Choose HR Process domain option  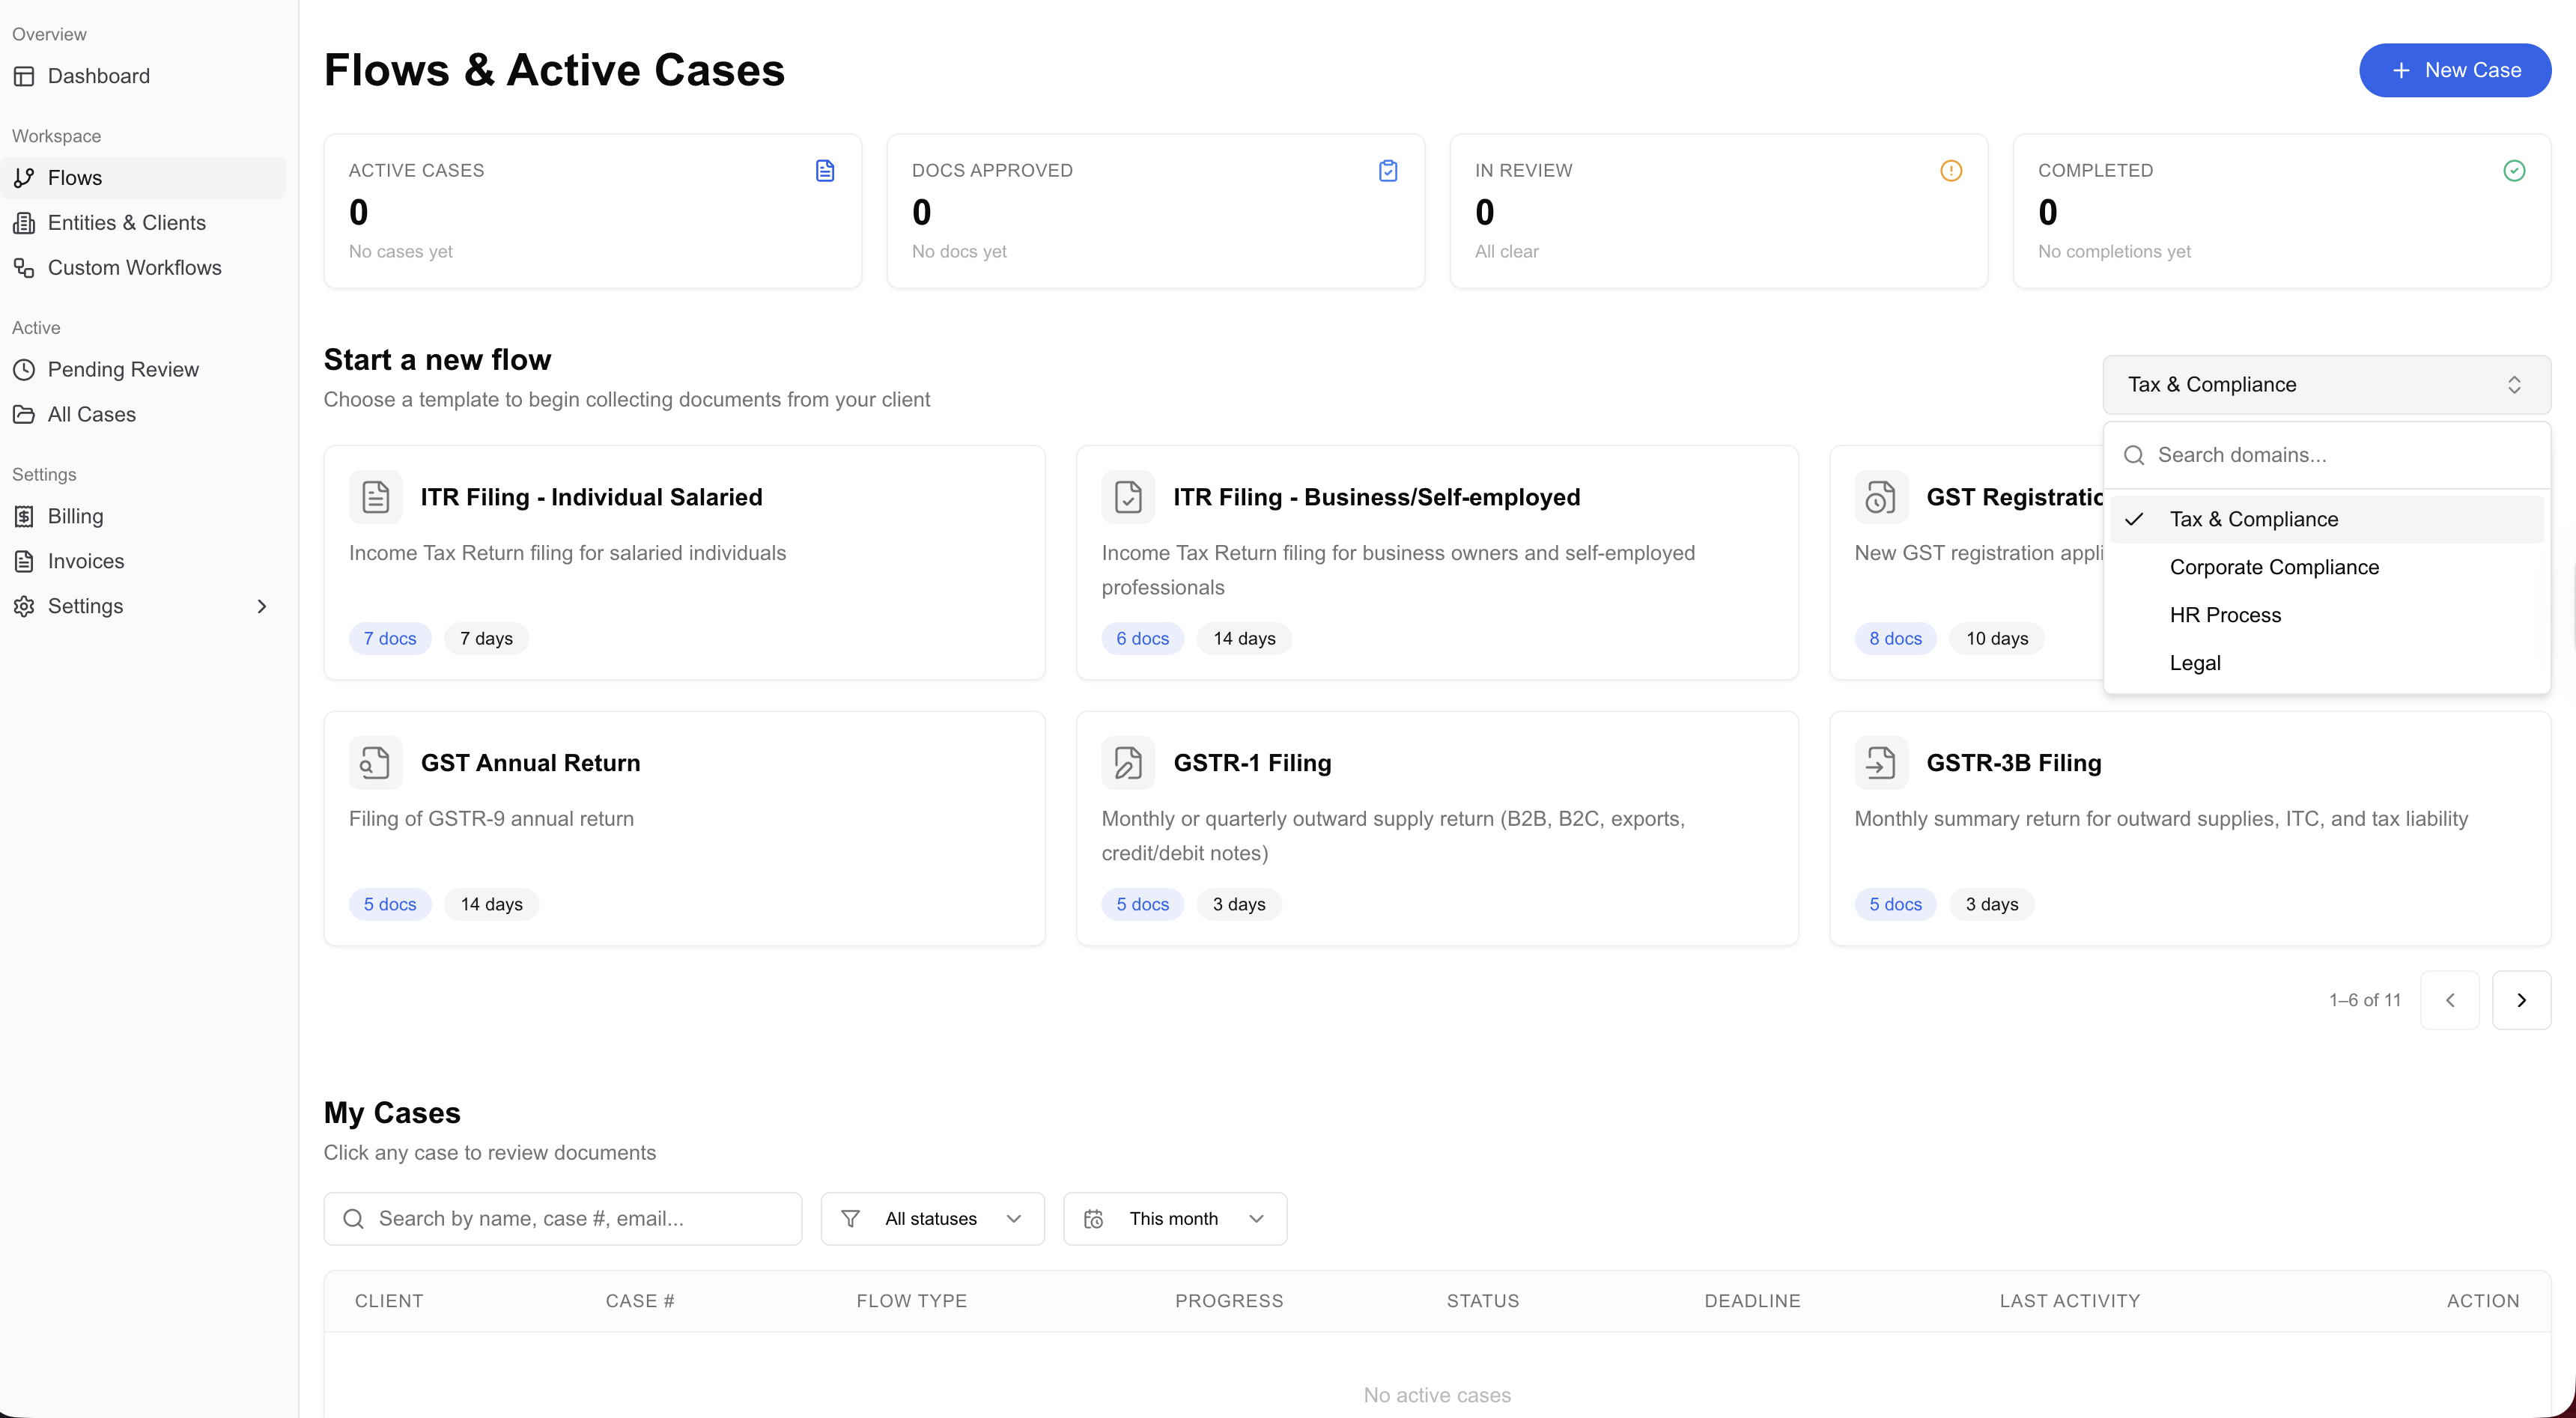tap(2327, 616)
